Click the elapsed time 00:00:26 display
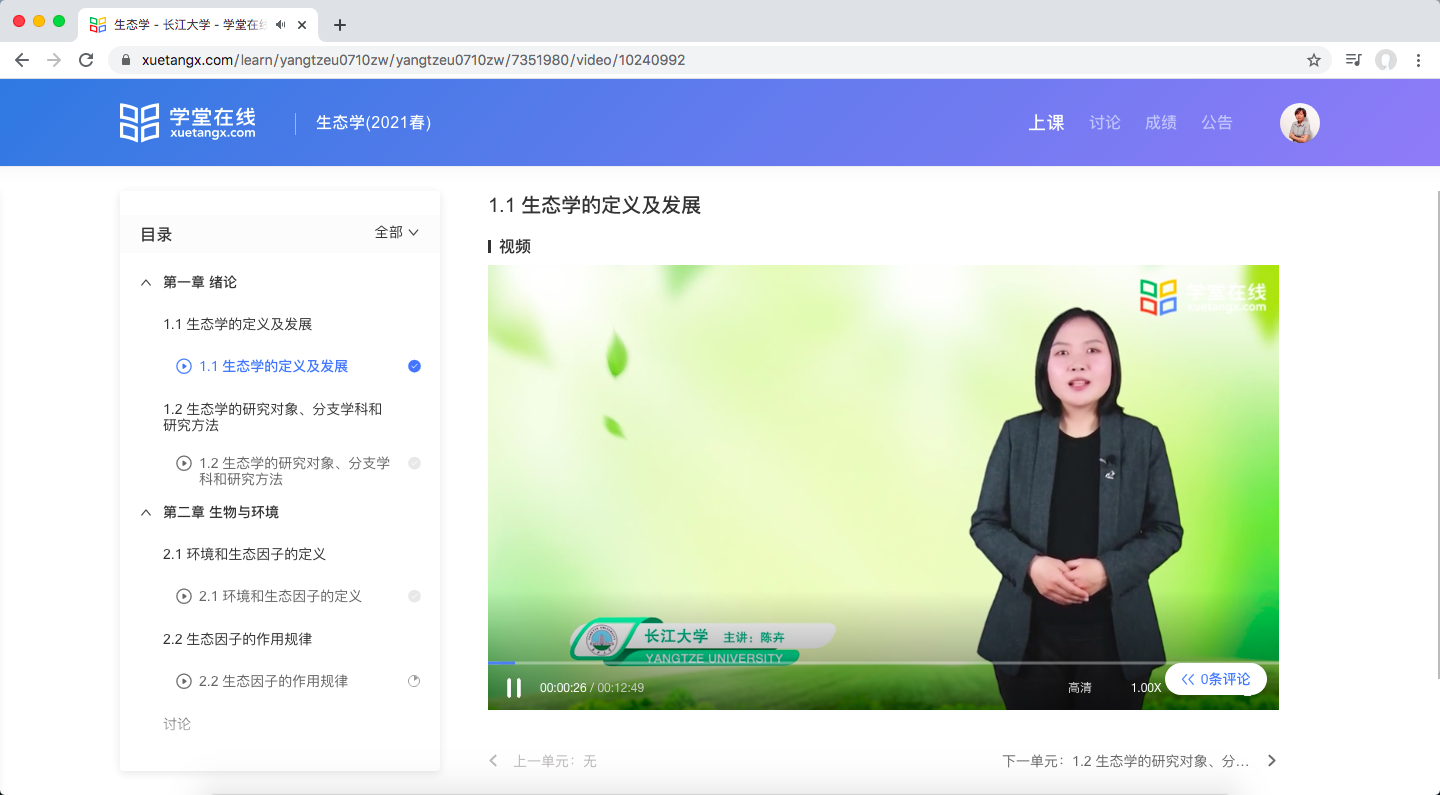1440x795 pixels. [x=563, y=688]
